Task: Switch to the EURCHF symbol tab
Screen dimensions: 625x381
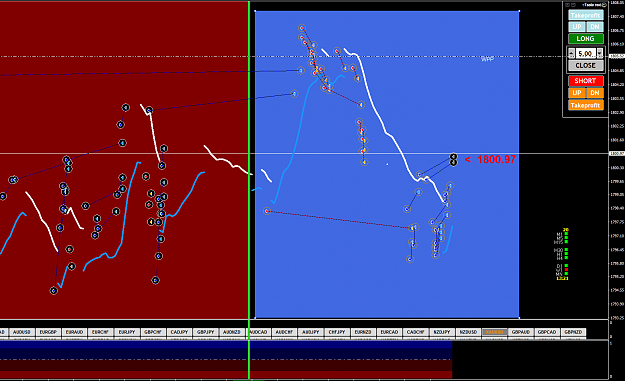Action: pyautogui.click(x=100, y=332)
